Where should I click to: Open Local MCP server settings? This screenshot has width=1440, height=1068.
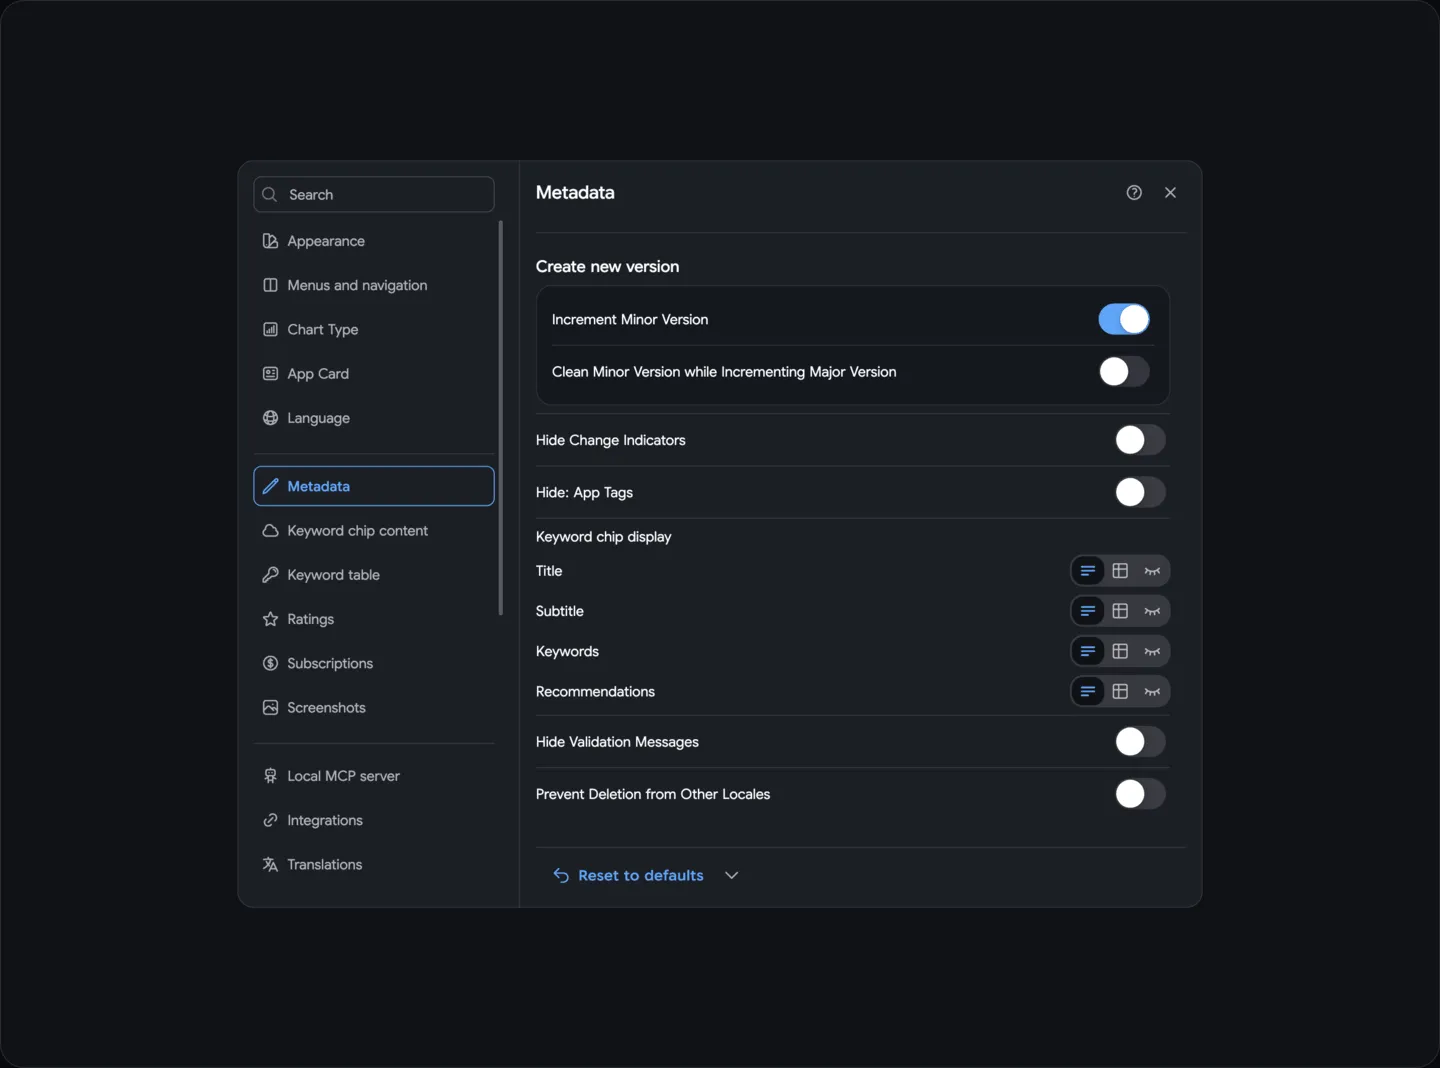[x=374, y=776]
